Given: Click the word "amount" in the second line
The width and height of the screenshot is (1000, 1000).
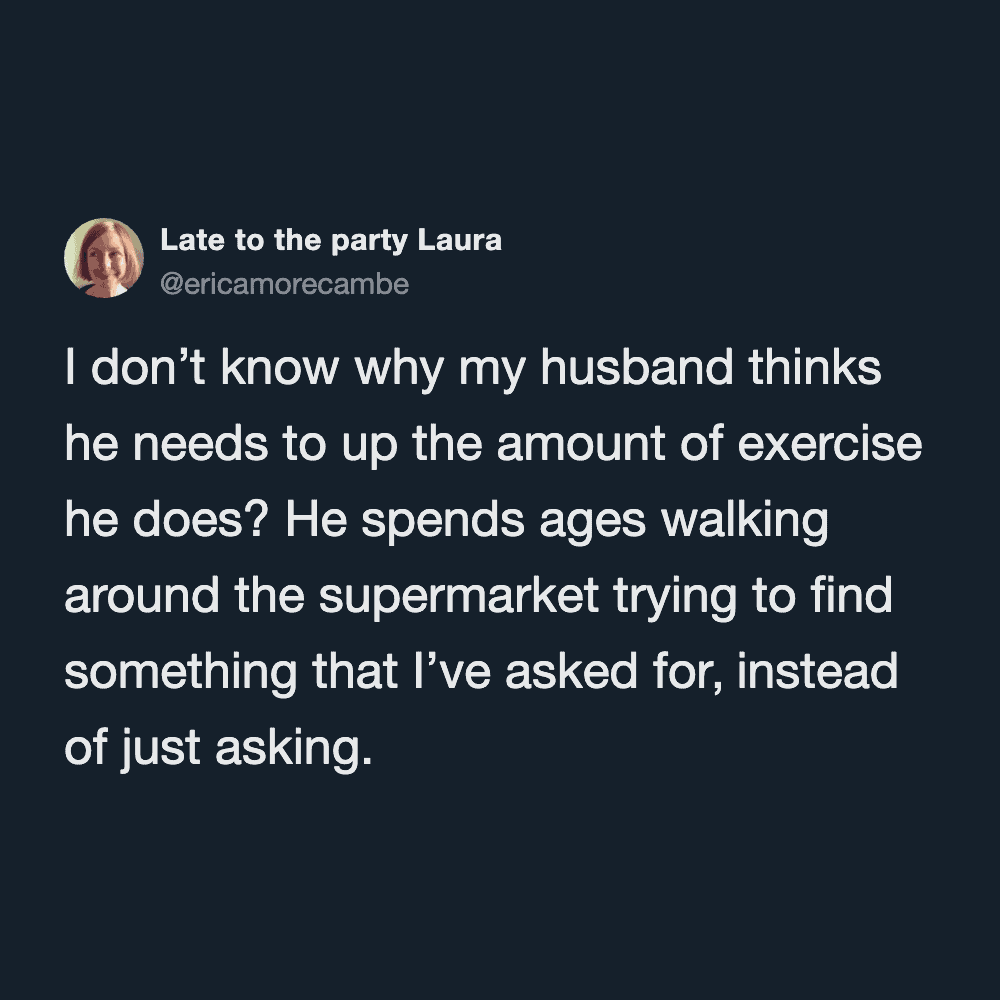Looking at the screenshot, I should 583,445.
